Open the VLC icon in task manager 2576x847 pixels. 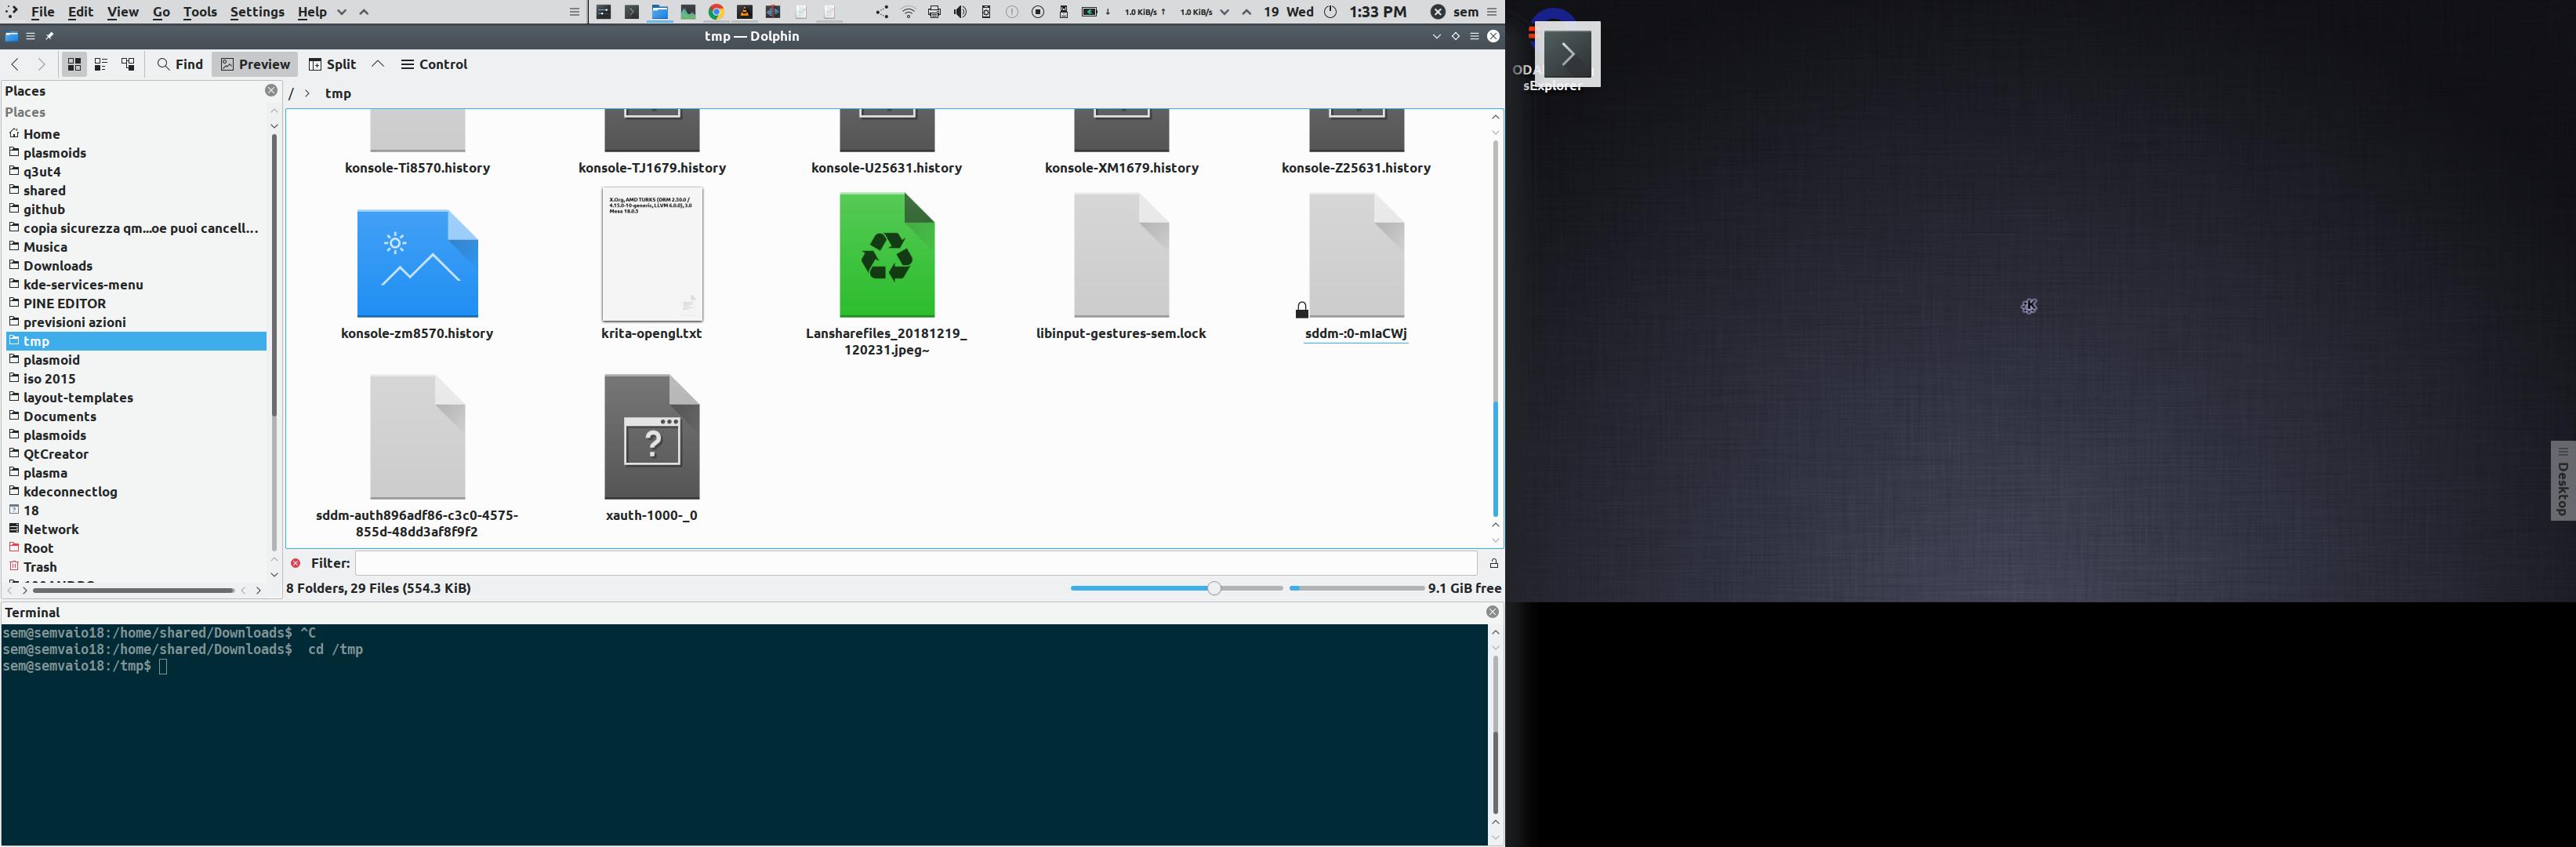click(744, 12)
